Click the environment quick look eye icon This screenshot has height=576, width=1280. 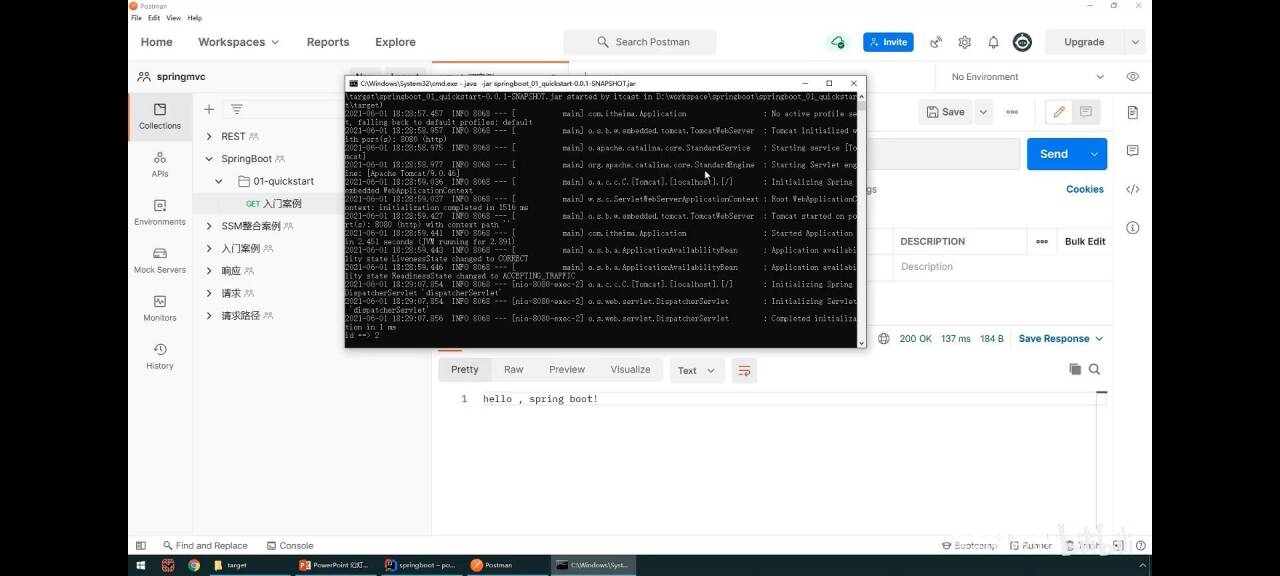tap(1132, 77)
